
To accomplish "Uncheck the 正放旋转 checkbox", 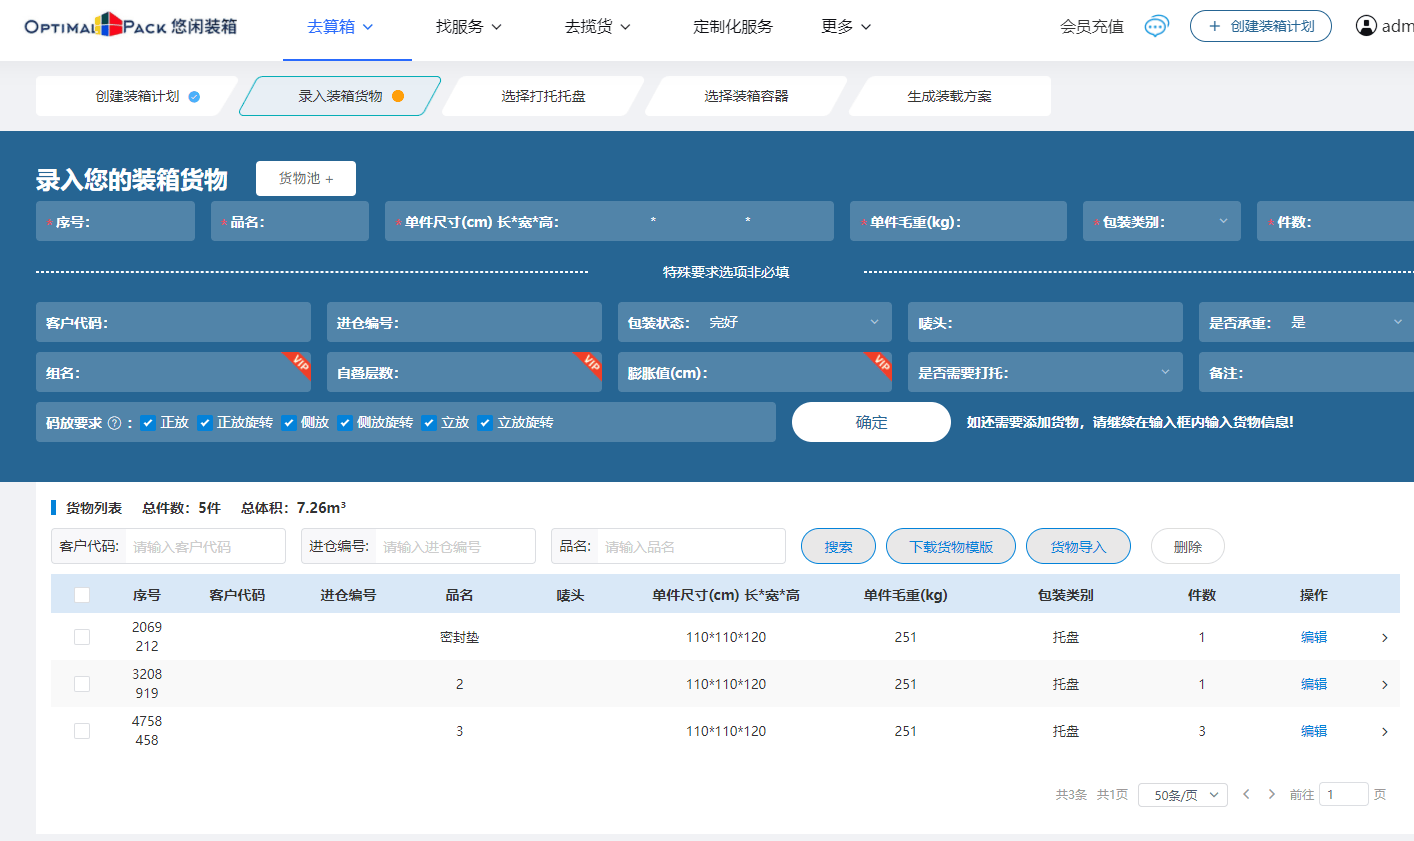I will point(205,423).
